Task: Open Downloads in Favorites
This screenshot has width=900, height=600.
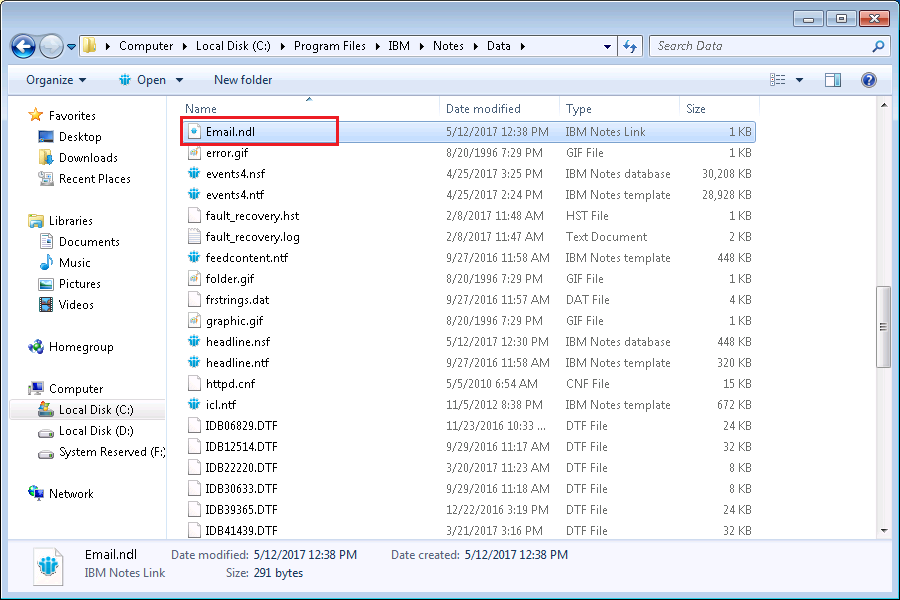Action: 88,158
